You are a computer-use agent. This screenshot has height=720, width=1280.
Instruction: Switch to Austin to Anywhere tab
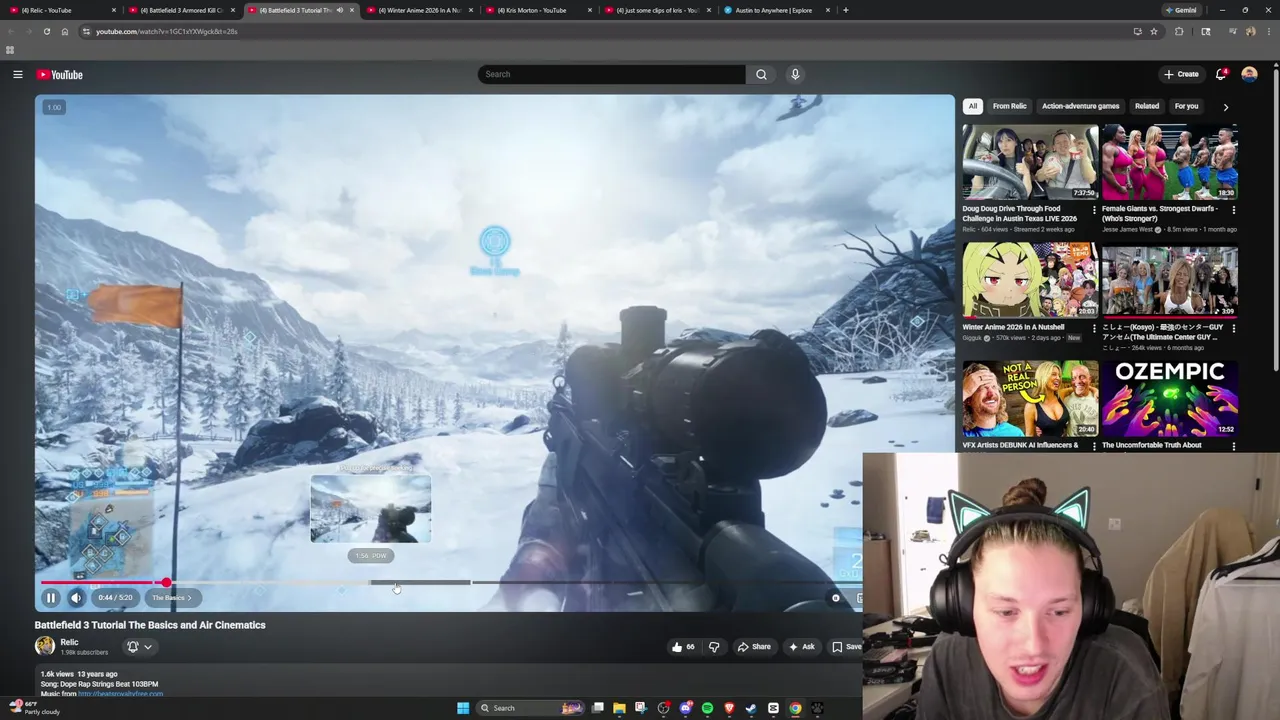point(775,10)
